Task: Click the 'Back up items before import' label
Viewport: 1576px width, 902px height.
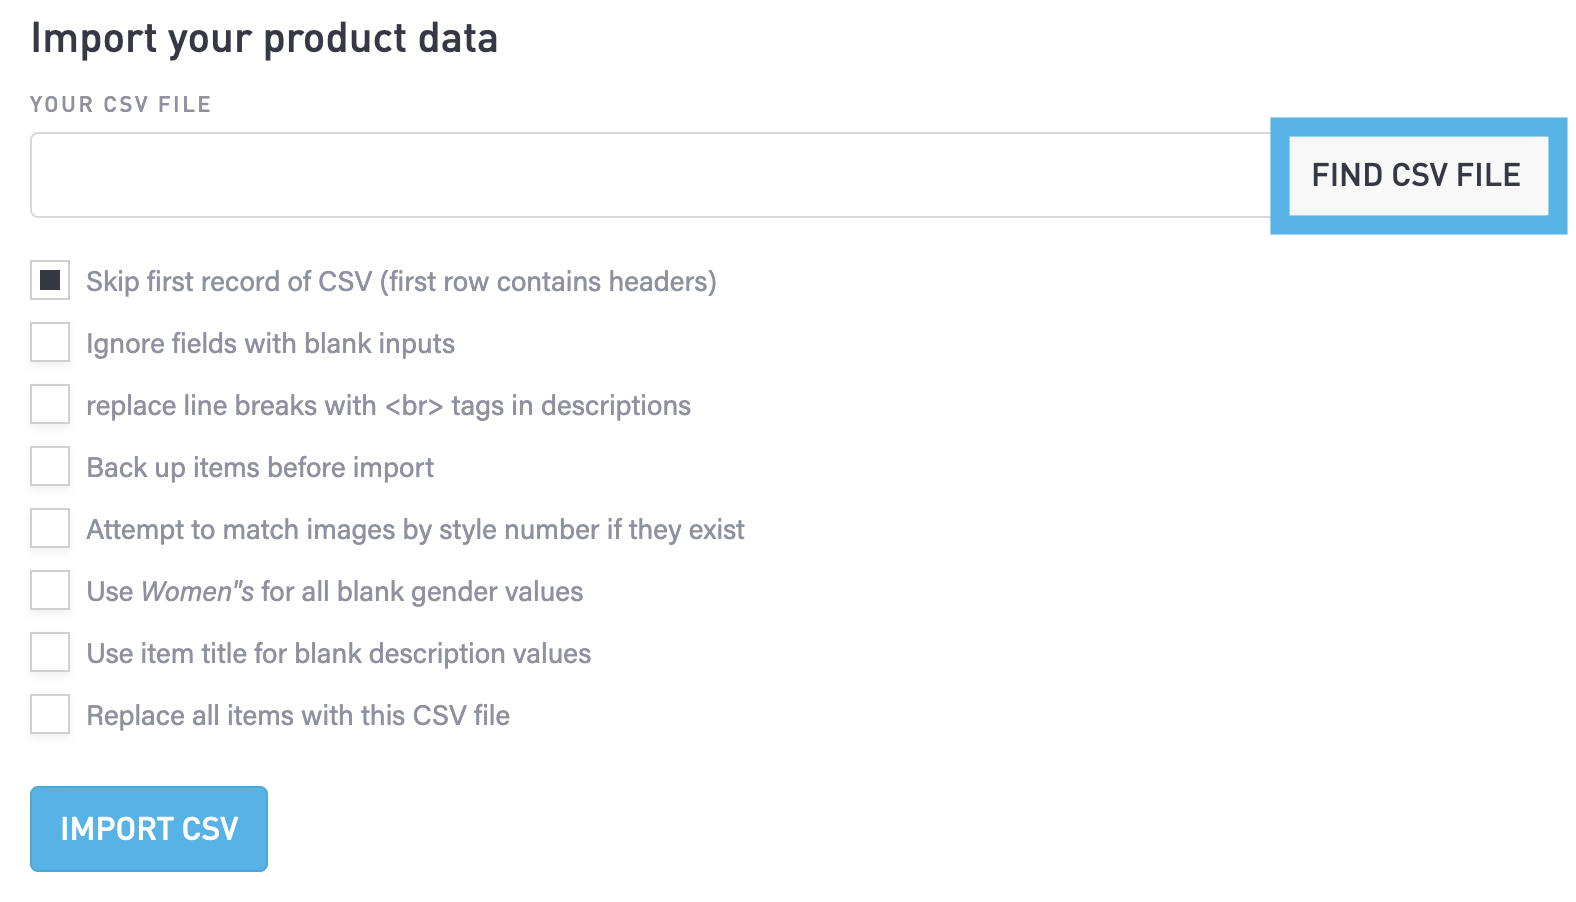Action: pos(260,468)
